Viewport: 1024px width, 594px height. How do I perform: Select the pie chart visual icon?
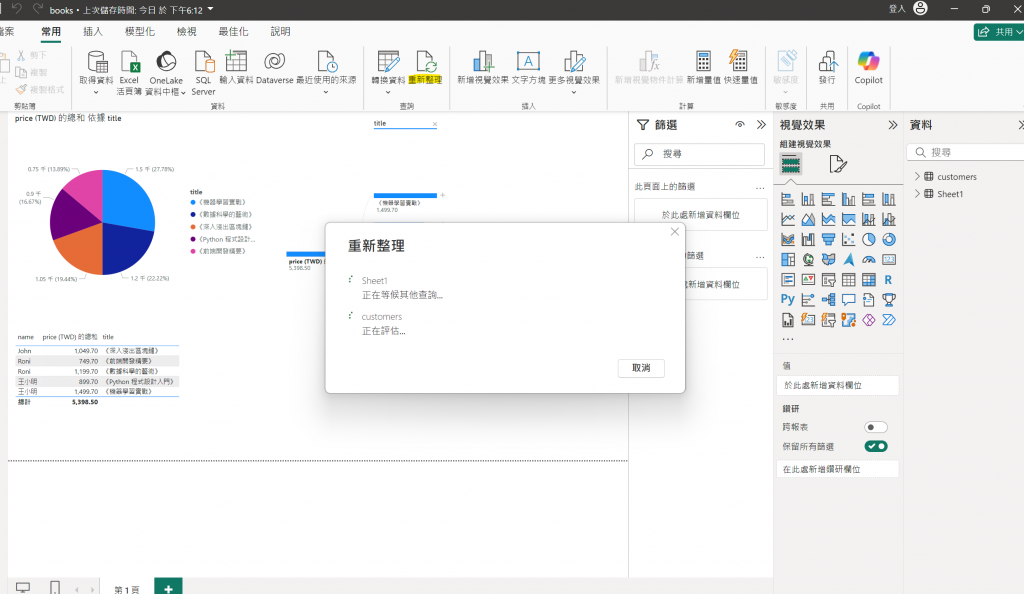(869, 240)
